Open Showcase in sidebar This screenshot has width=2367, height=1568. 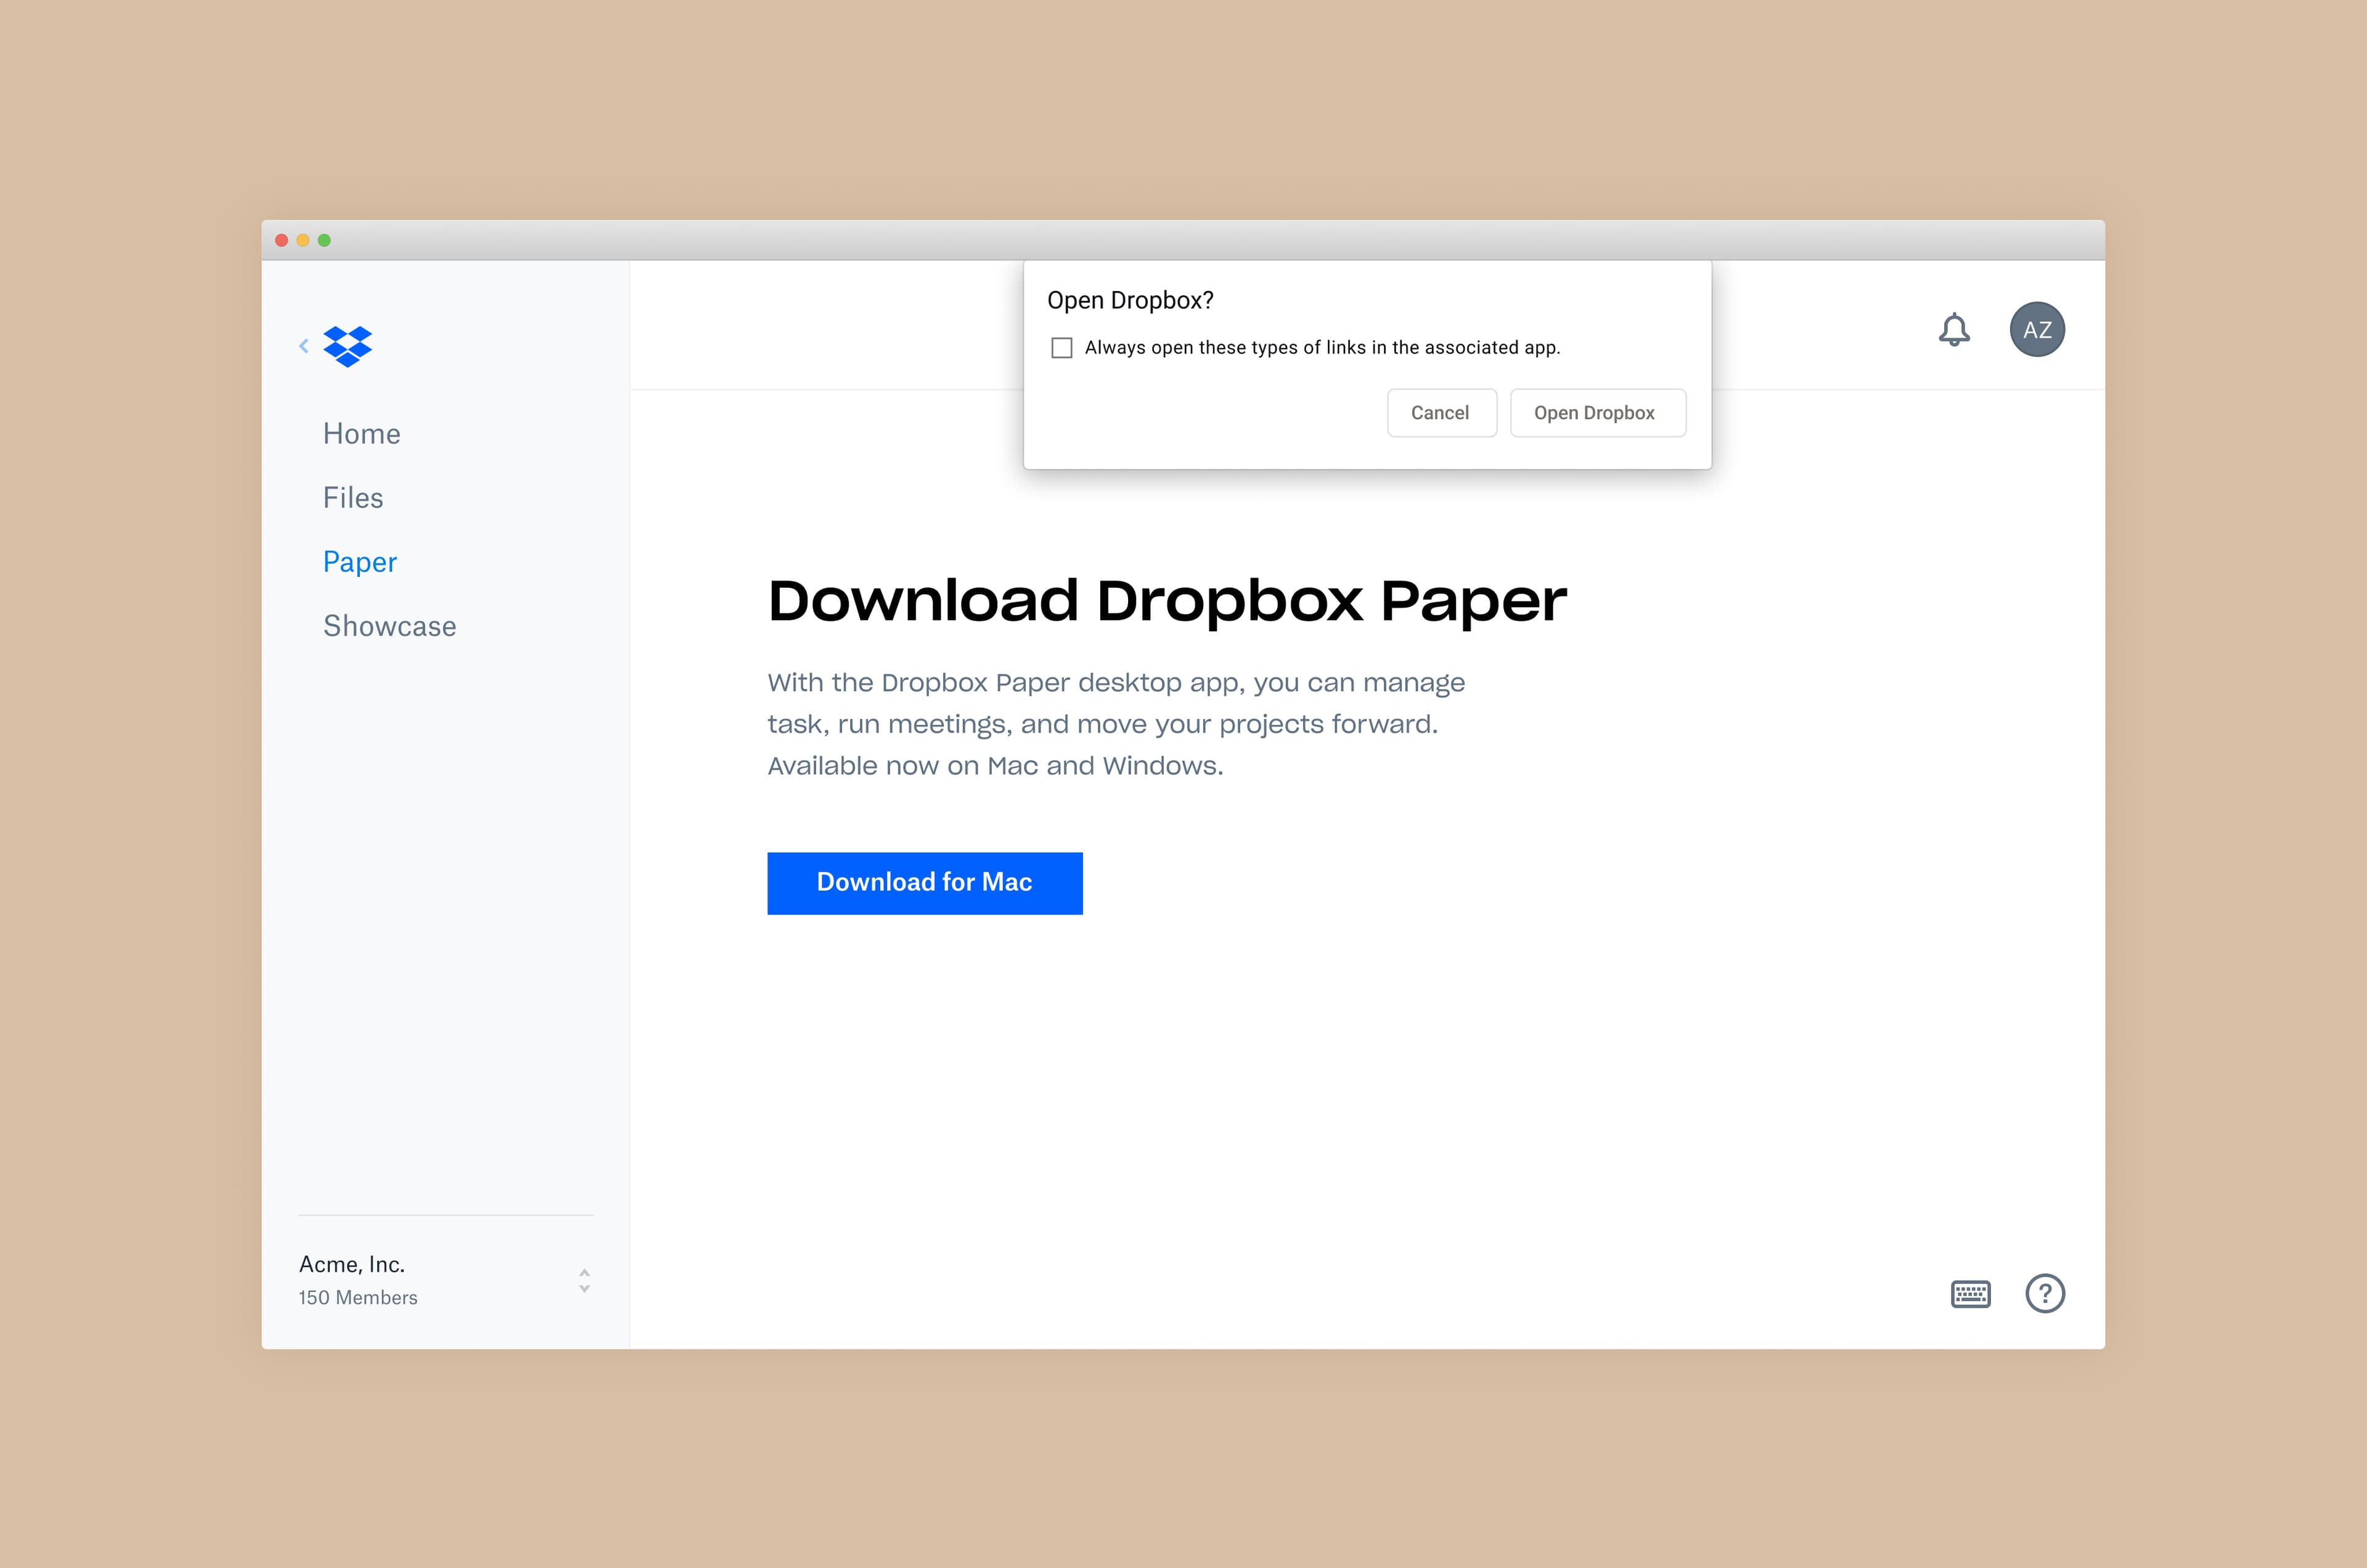pyautogui.click(x=390, y=626)
